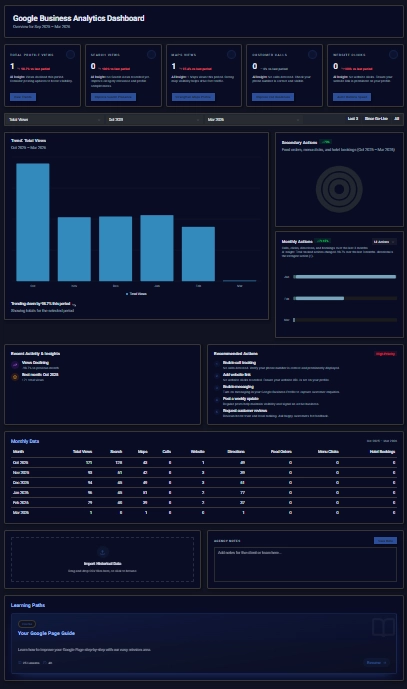Click the Mar 2026 row in Monthly Data
The image size is (407, 689).
(204, 513)
